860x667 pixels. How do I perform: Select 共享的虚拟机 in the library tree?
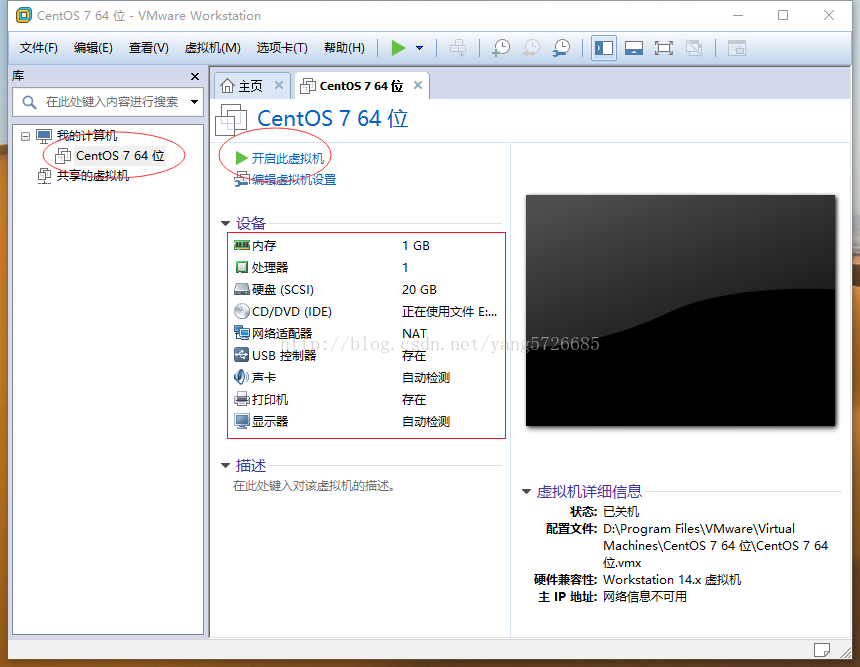(x=93, y=176)
